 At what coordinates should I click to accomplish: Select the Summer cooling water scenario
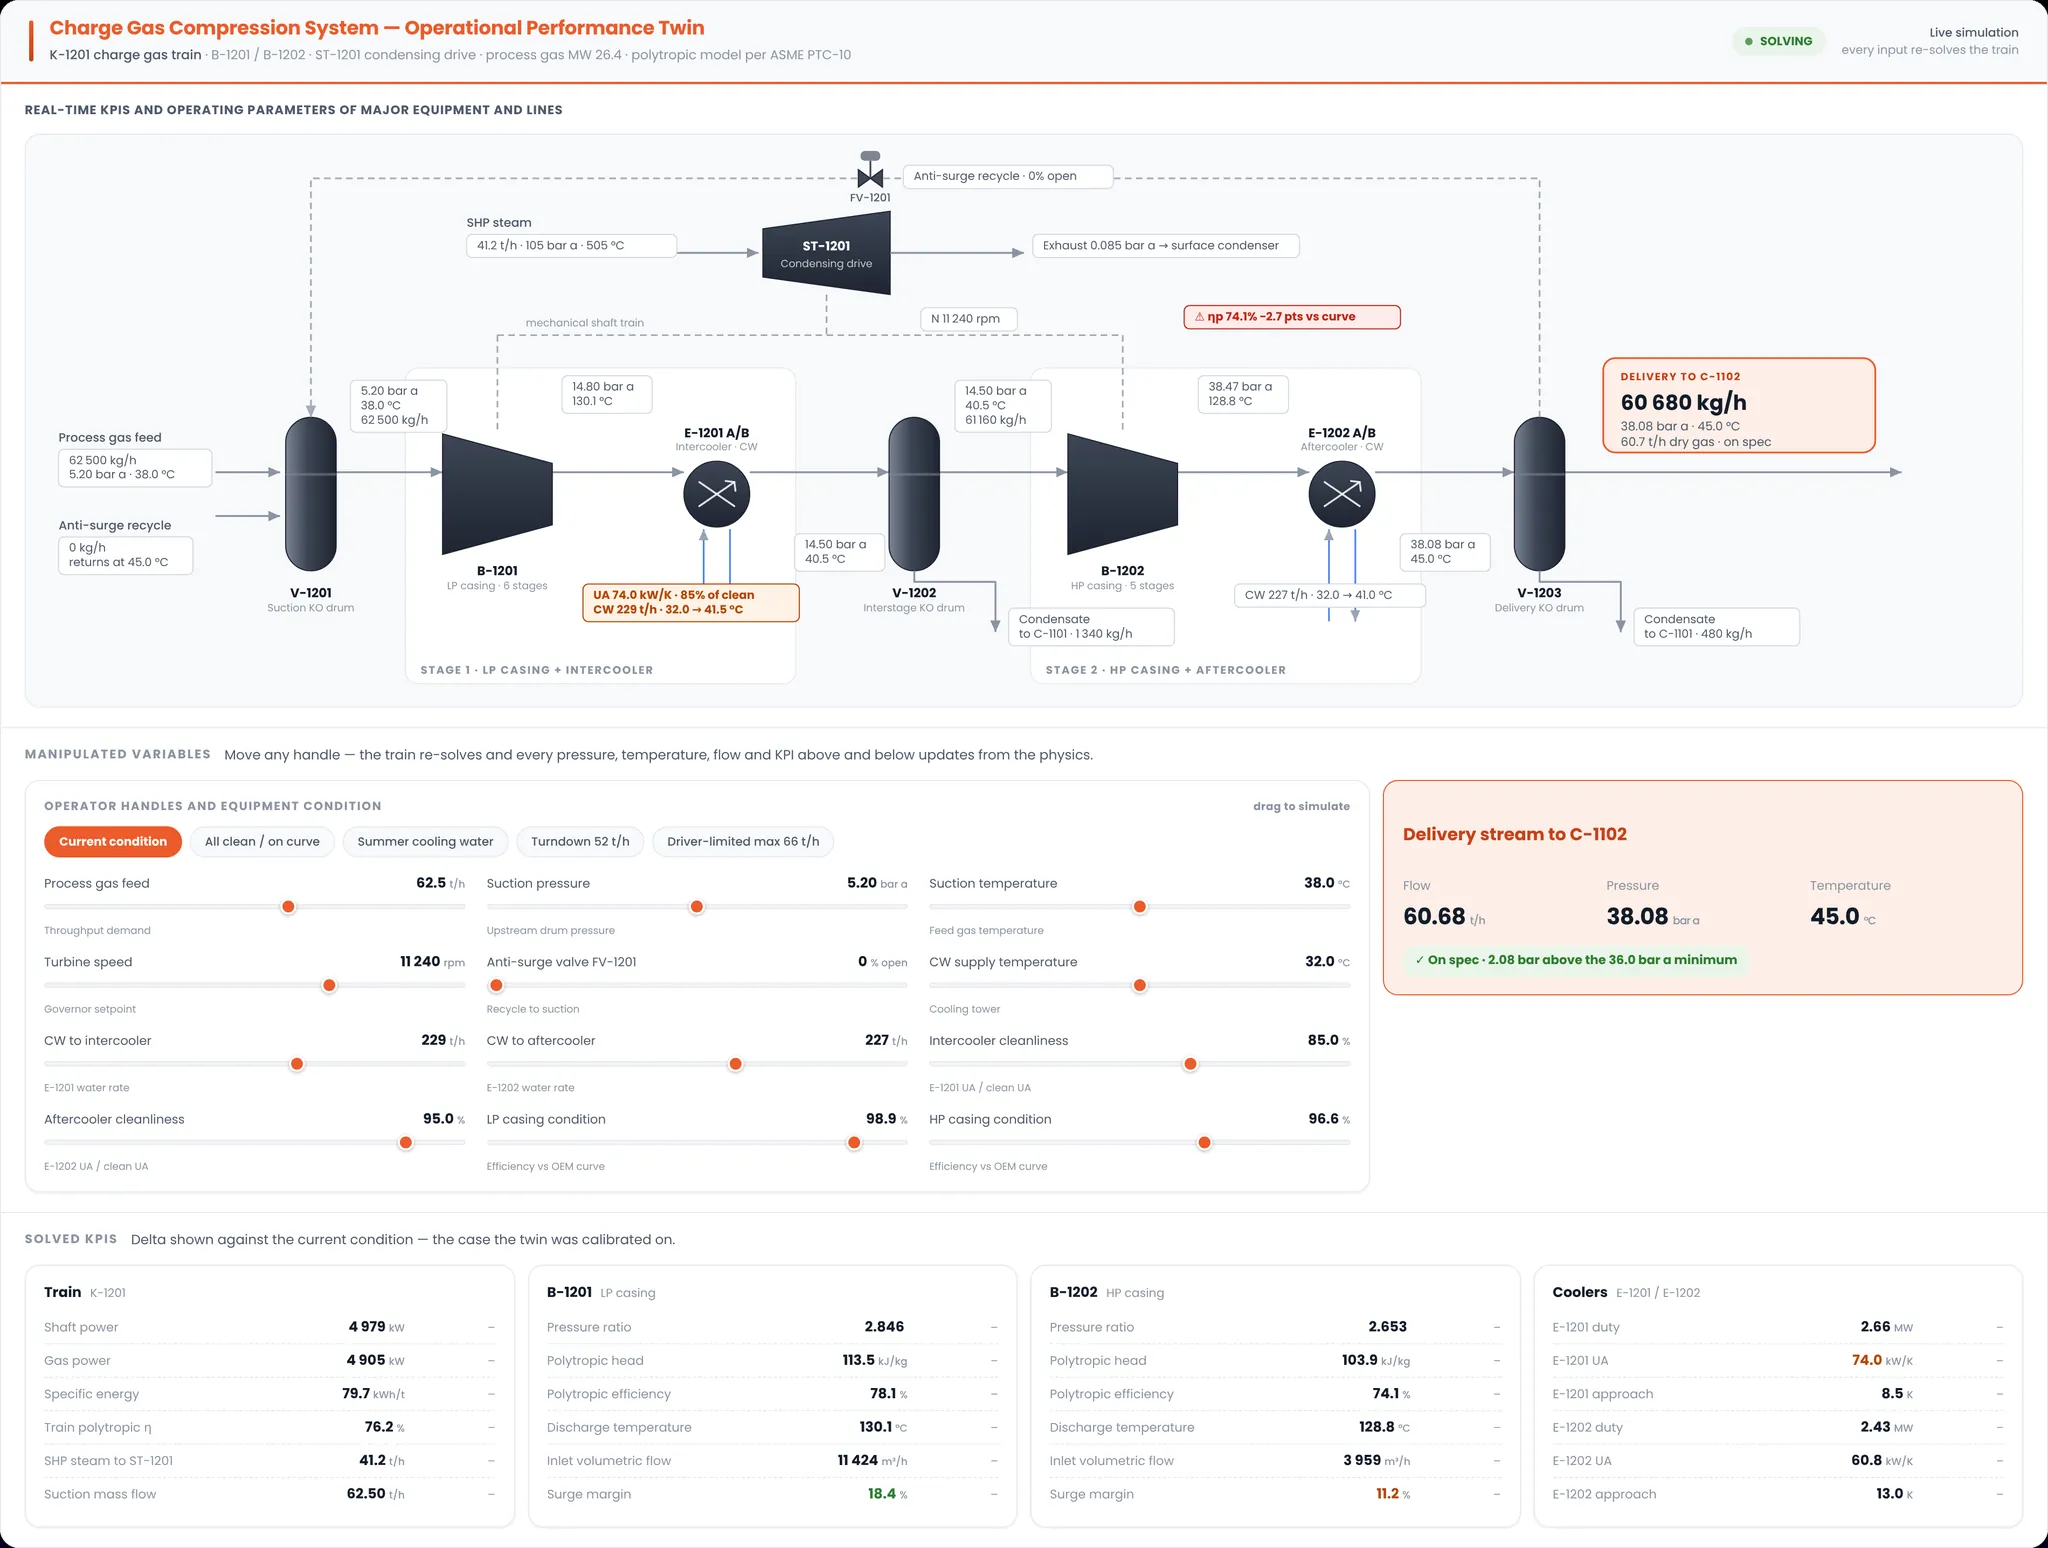point(425,841)
